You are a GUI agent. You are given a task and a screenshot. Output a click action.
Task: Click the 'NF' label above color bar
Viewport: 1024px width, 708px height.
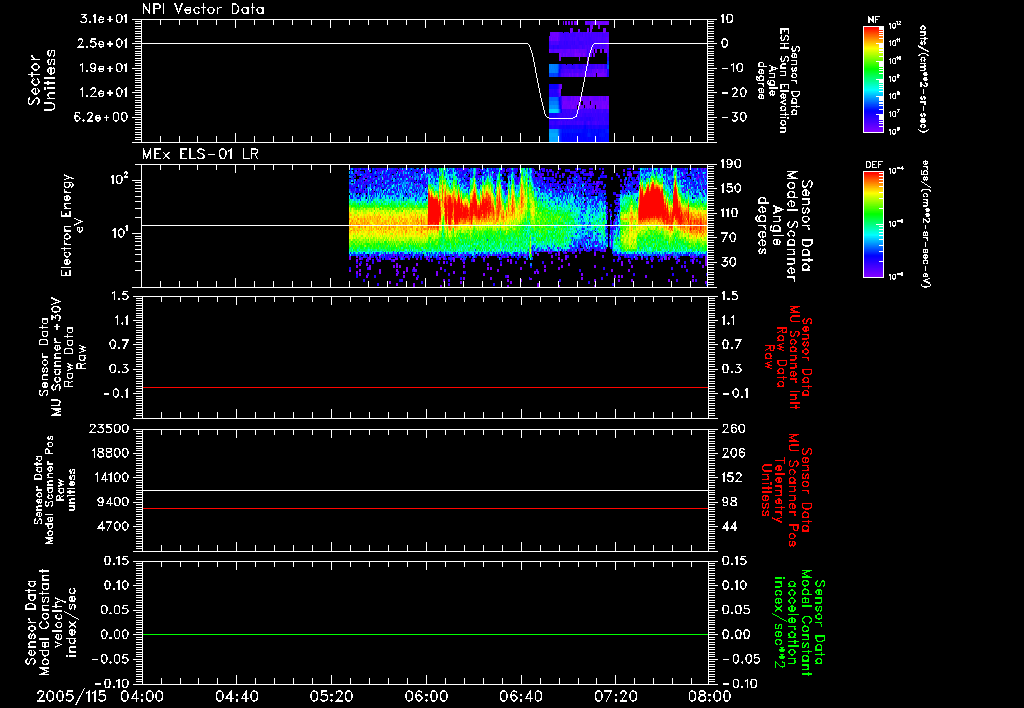coord(874,20)
